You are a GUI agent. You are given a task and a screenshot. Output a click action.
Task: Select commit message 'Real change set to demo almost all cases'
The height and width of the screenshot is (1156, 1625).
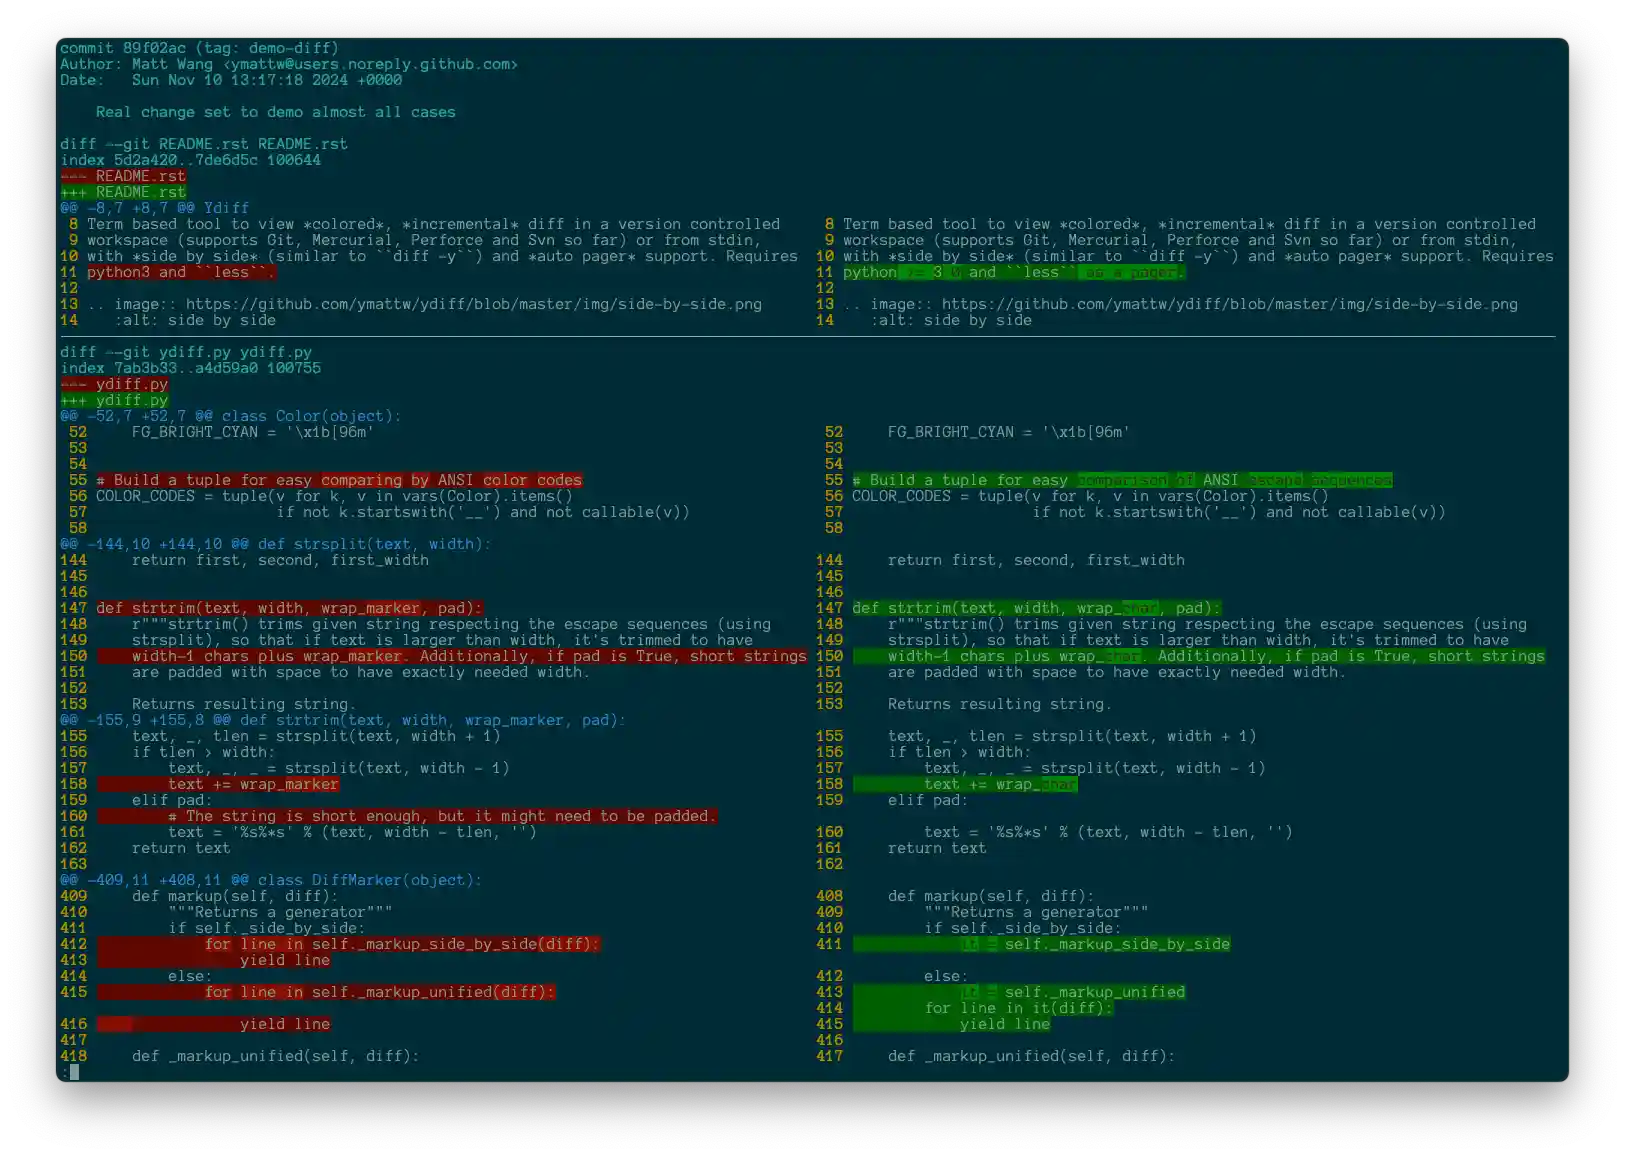pyautogui.click(x=275, y=112)
